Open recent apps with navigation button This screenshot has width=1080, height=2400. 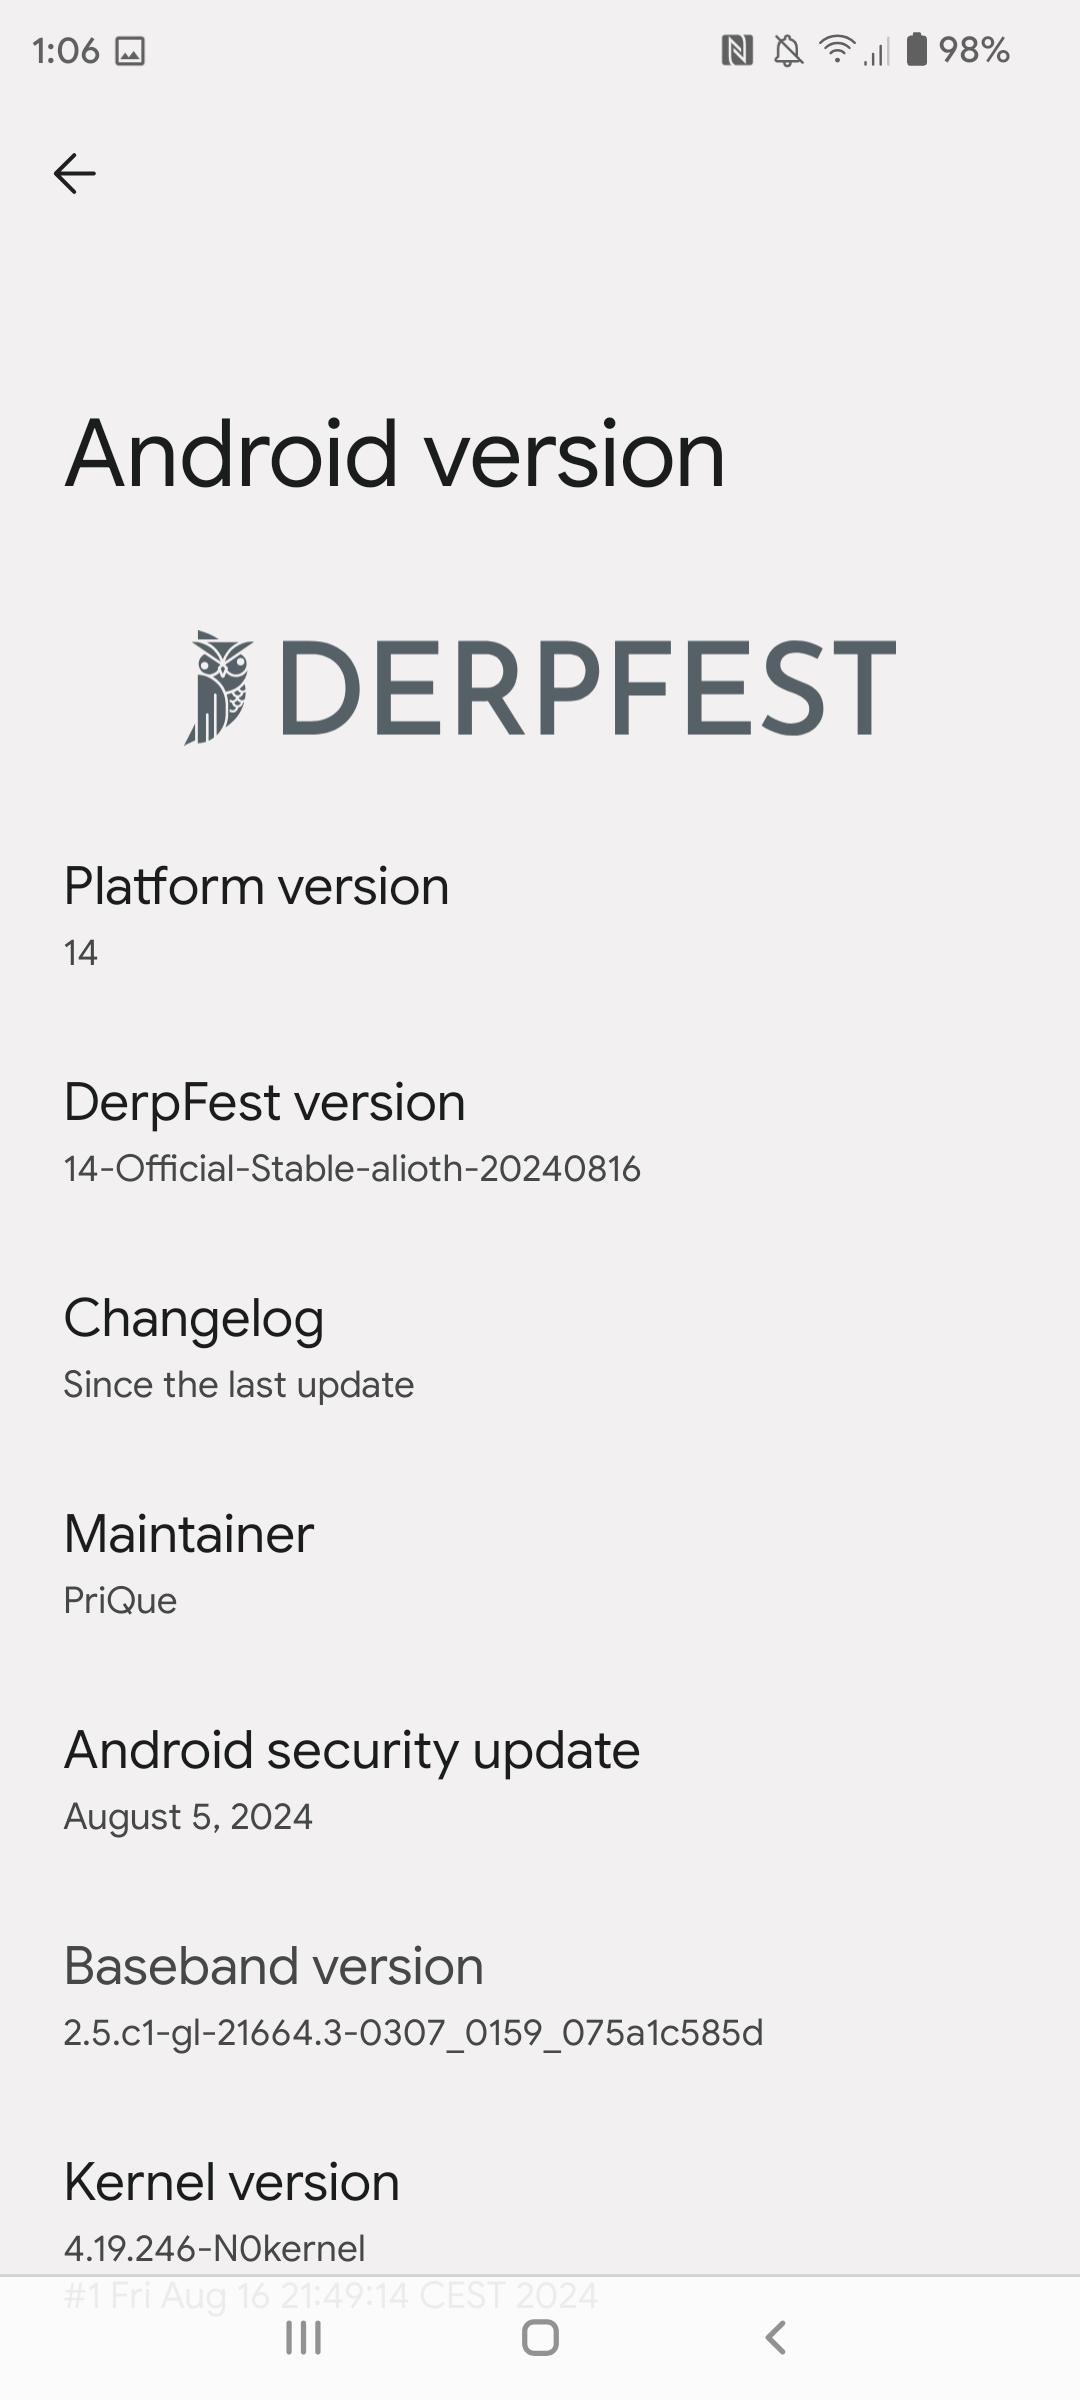pos(303,2338)
